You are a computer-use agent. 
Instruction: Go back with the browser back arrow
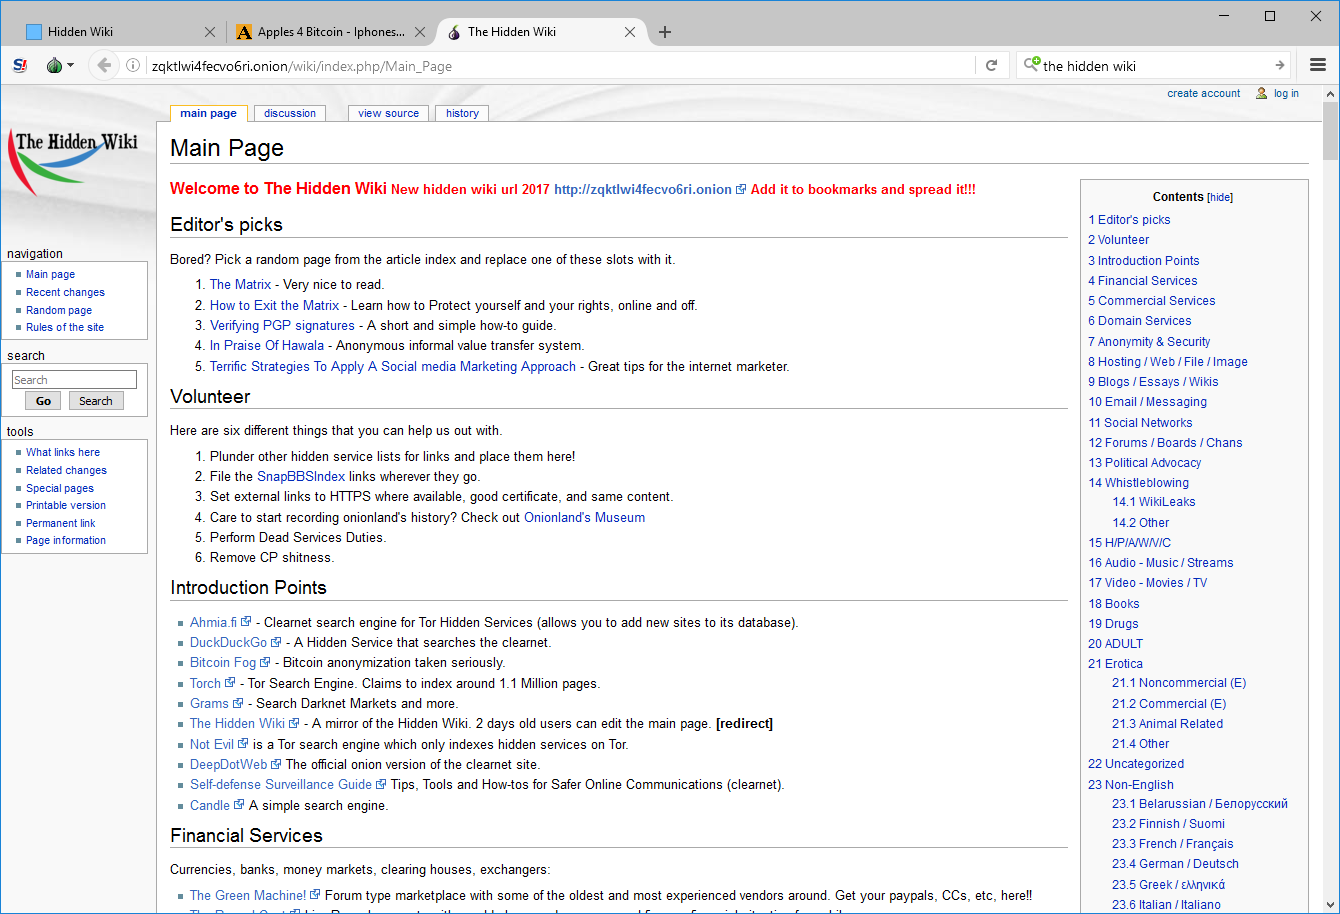(103, 66)
